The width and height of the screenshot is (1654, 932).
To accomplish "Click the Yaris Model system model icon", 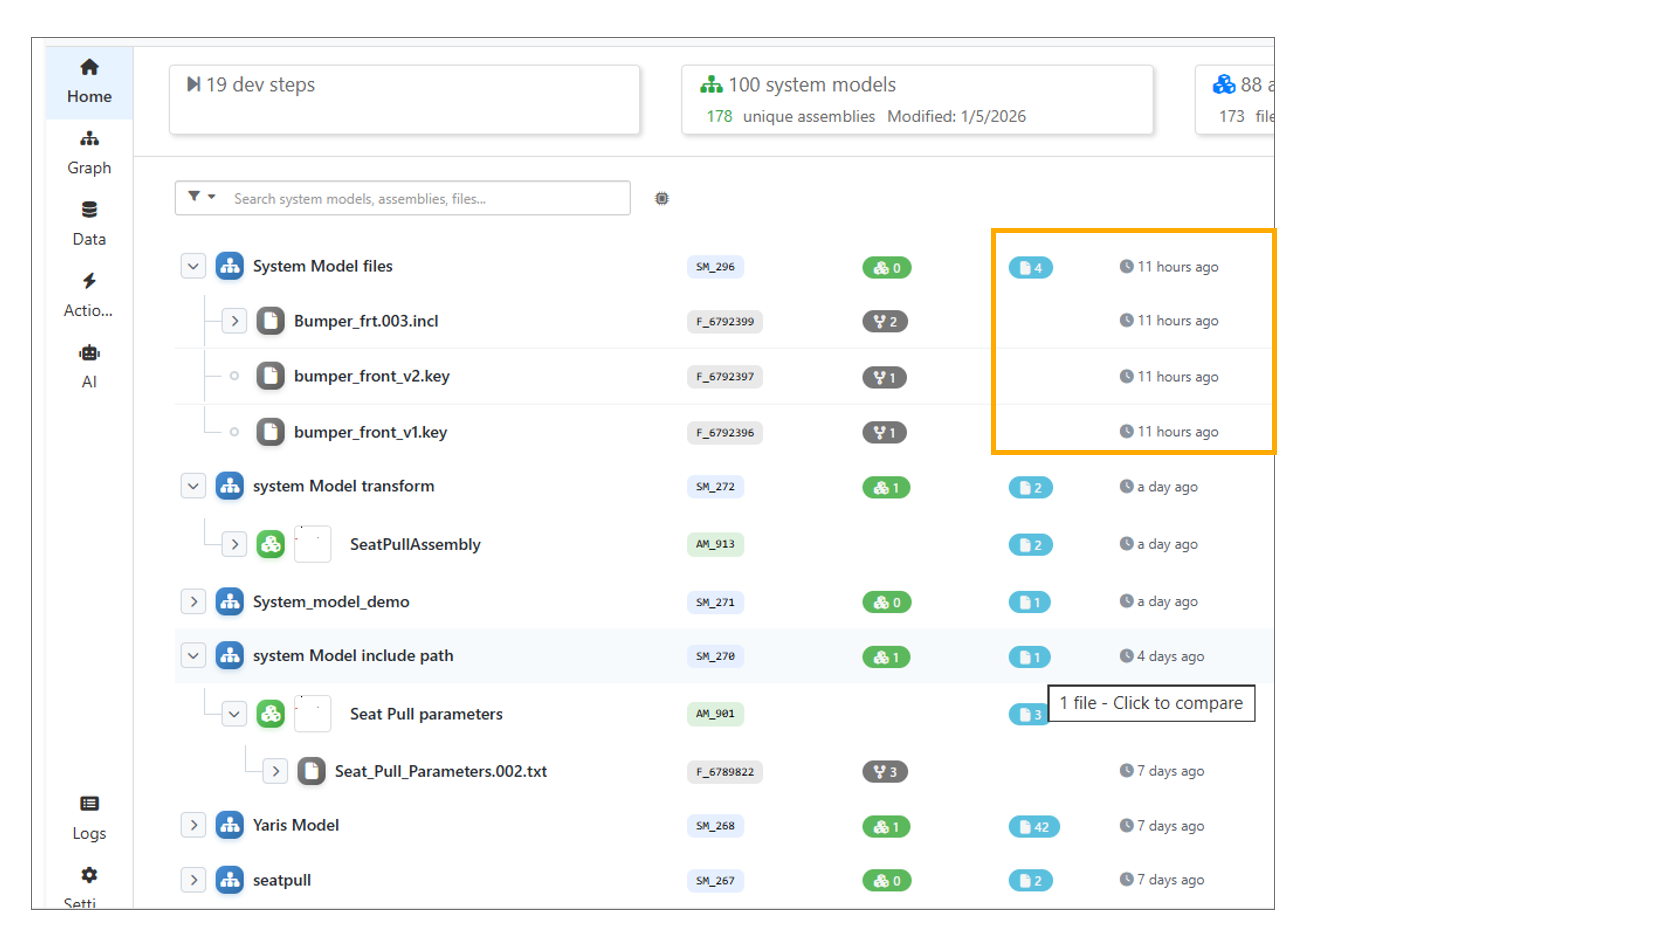I will [230, 825].
